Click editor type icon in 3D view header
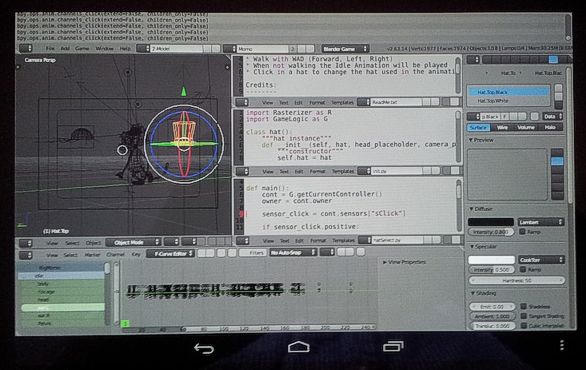 (26, 243)
